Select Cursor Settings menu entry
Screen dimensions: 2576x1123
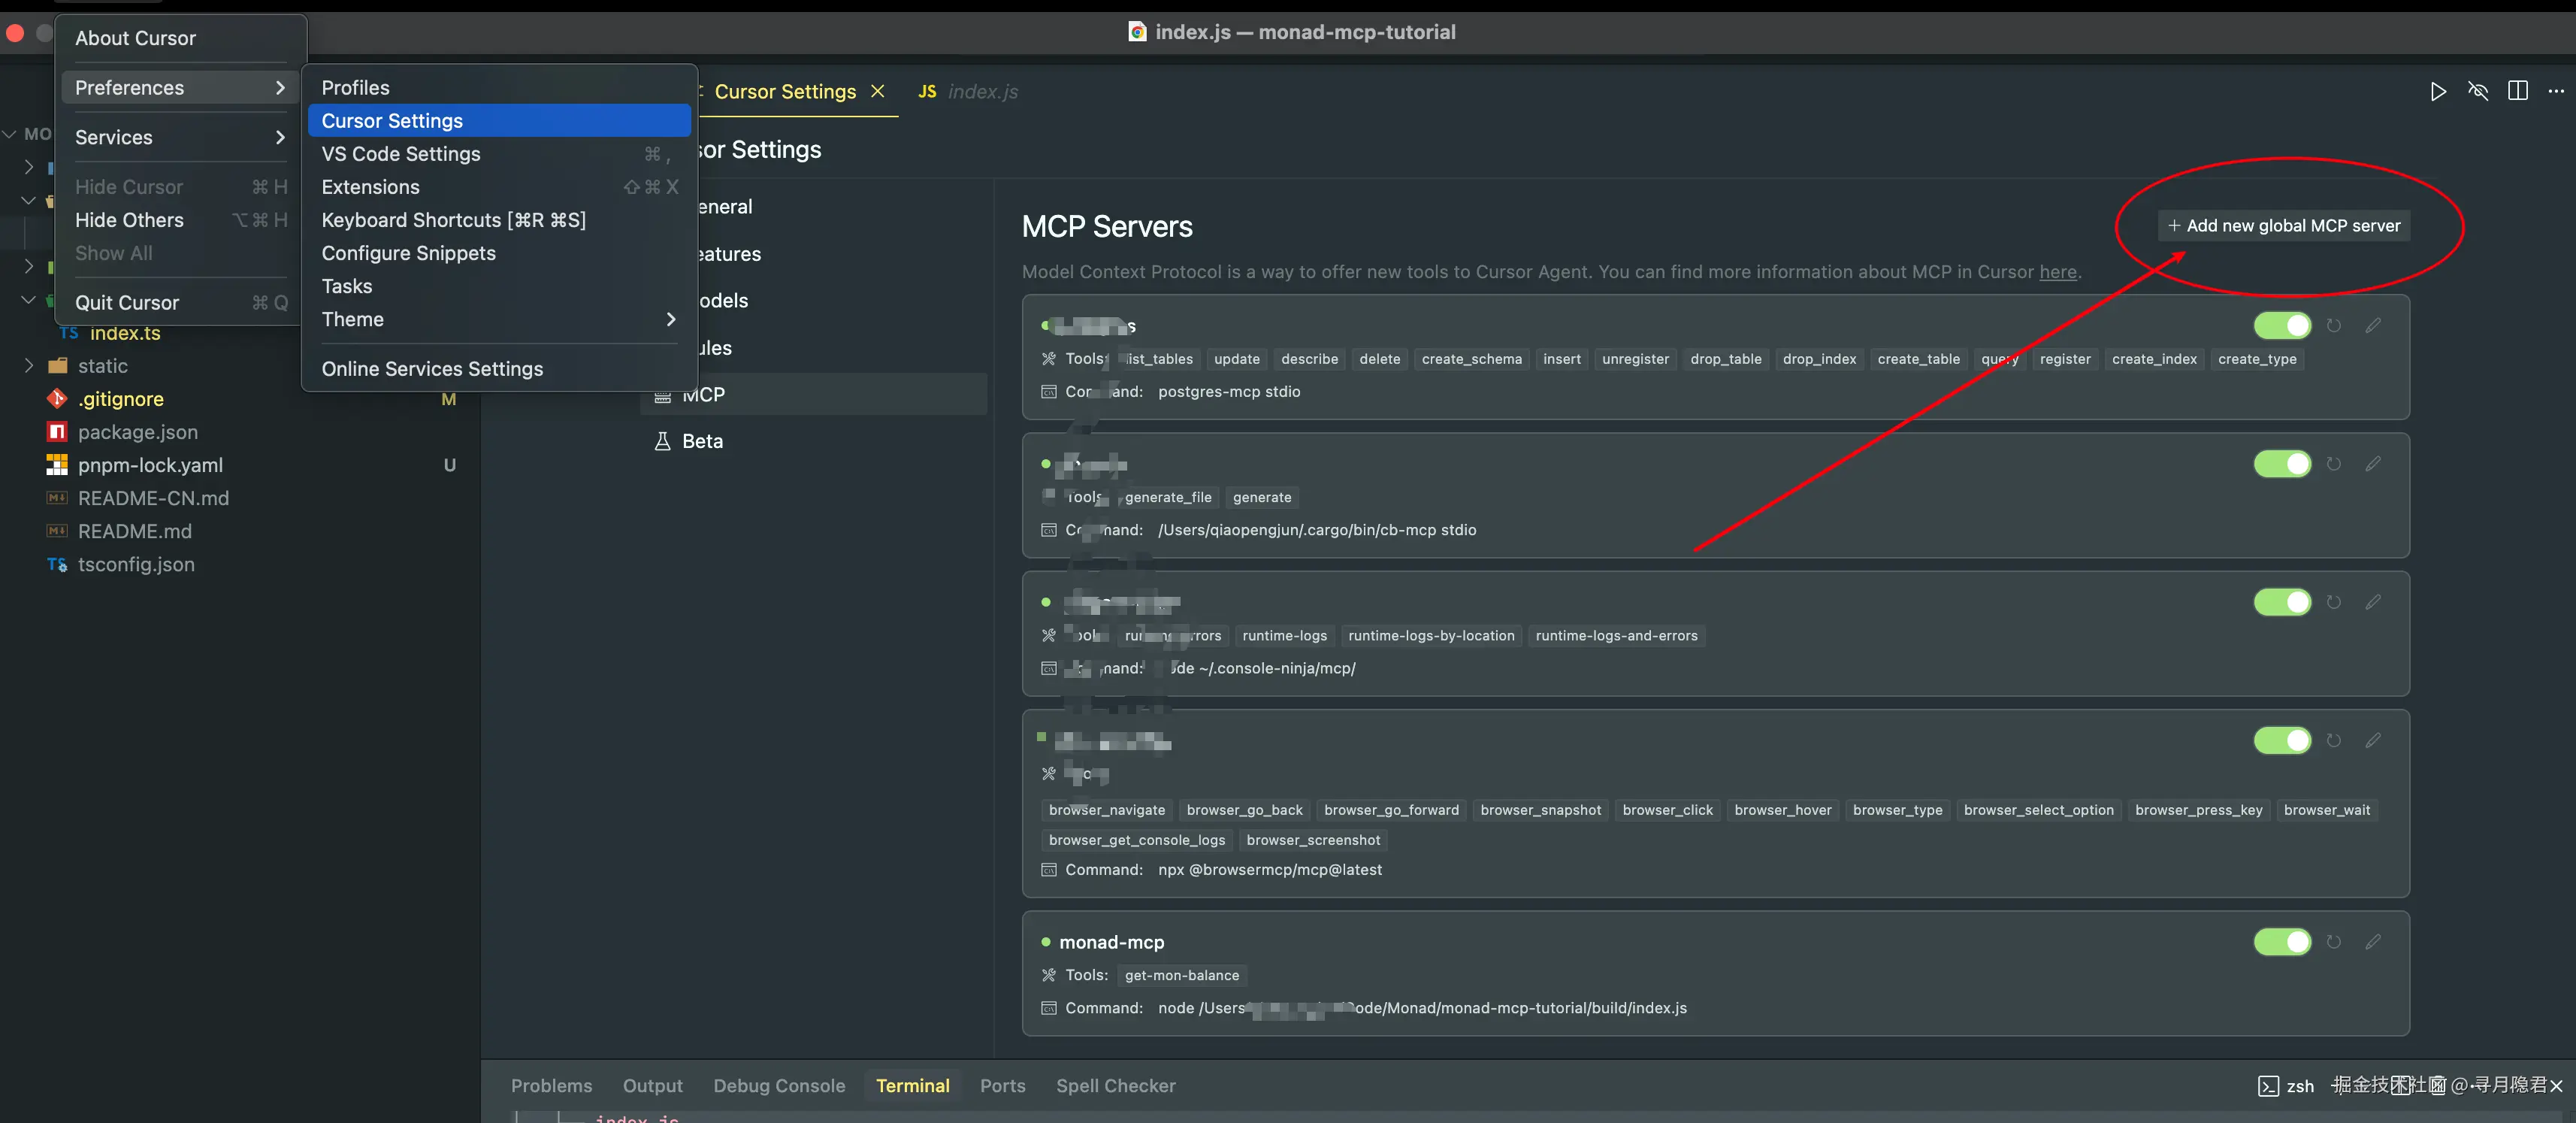click(x=392, y=121)
